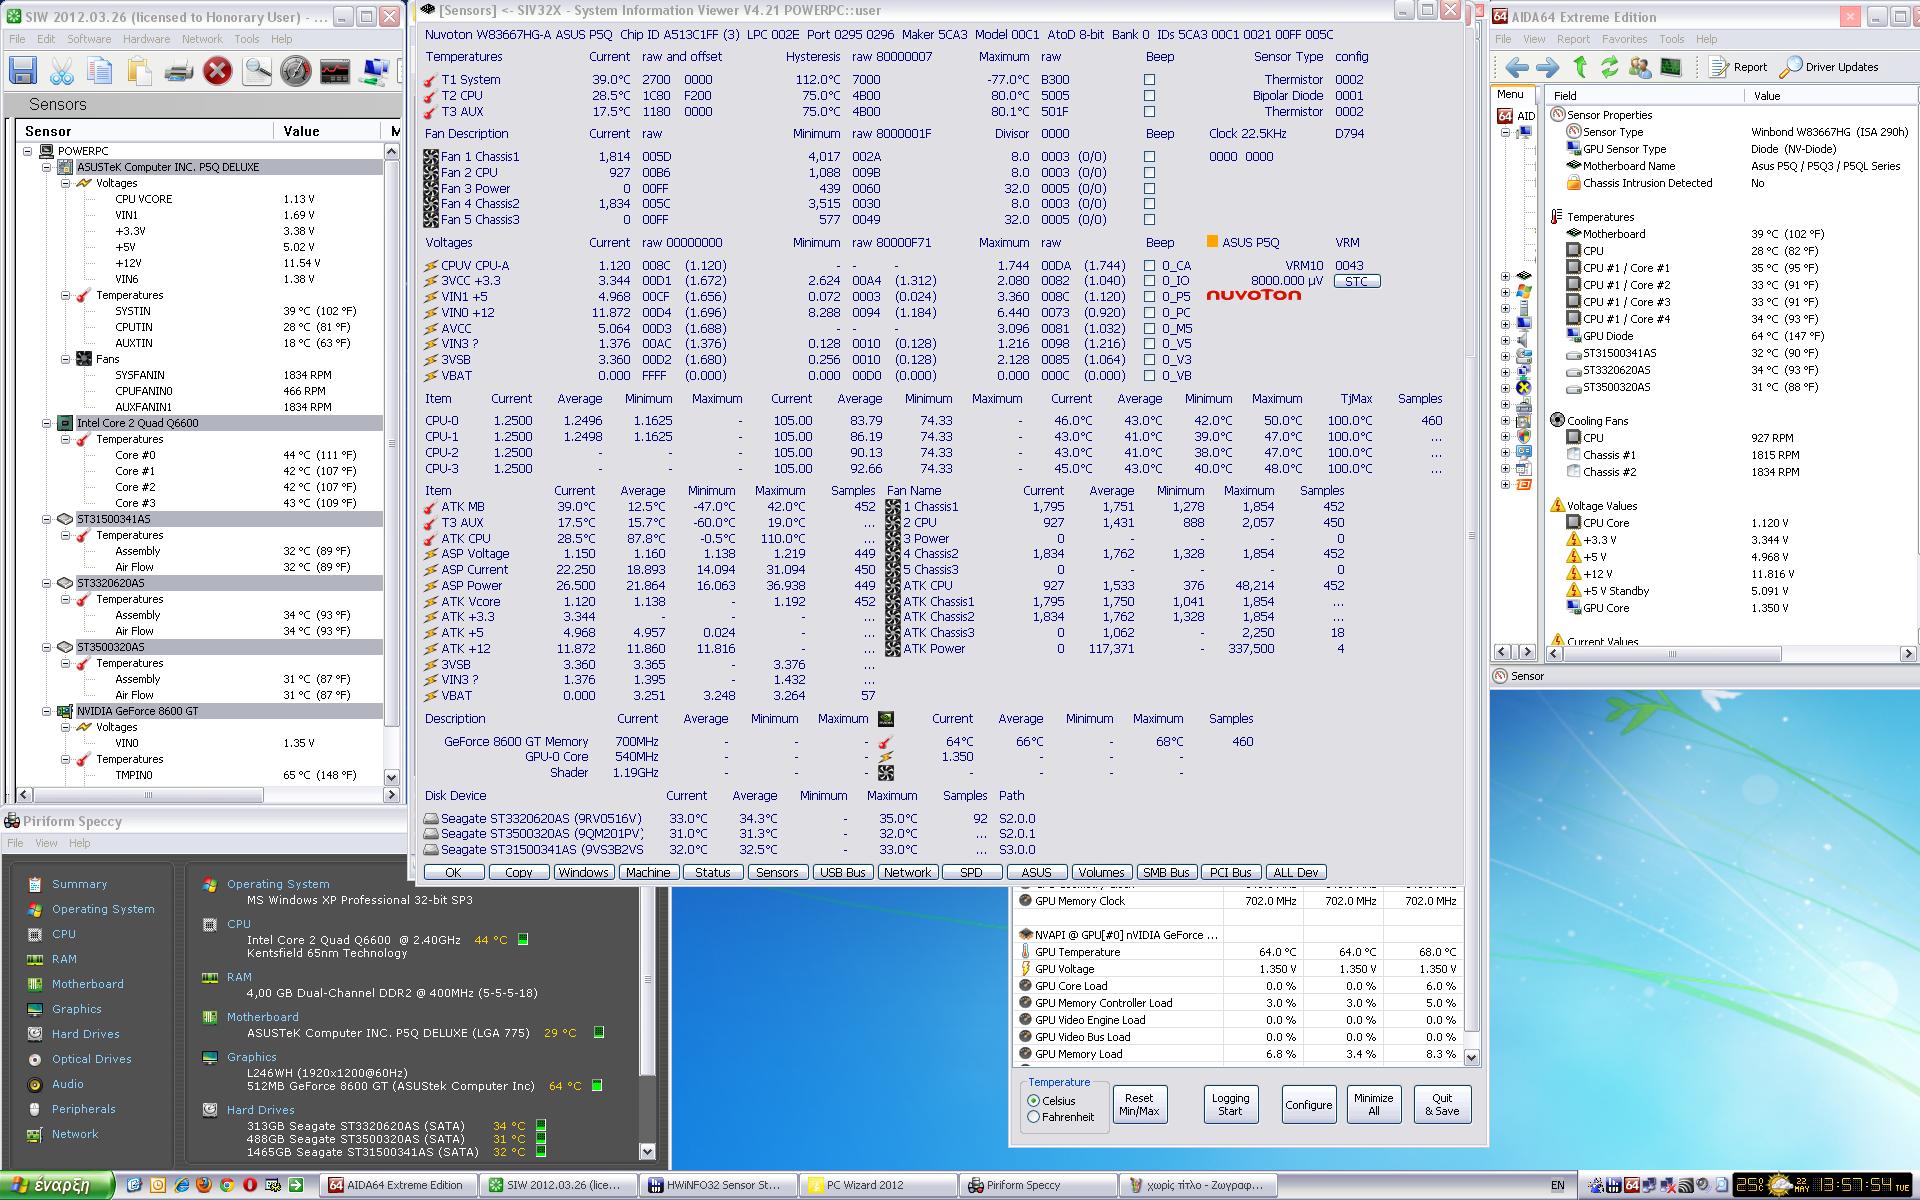Open Favorites menu in AIDA64
Viewport: 1920px width, 1200px height.
click(1624, 39)
